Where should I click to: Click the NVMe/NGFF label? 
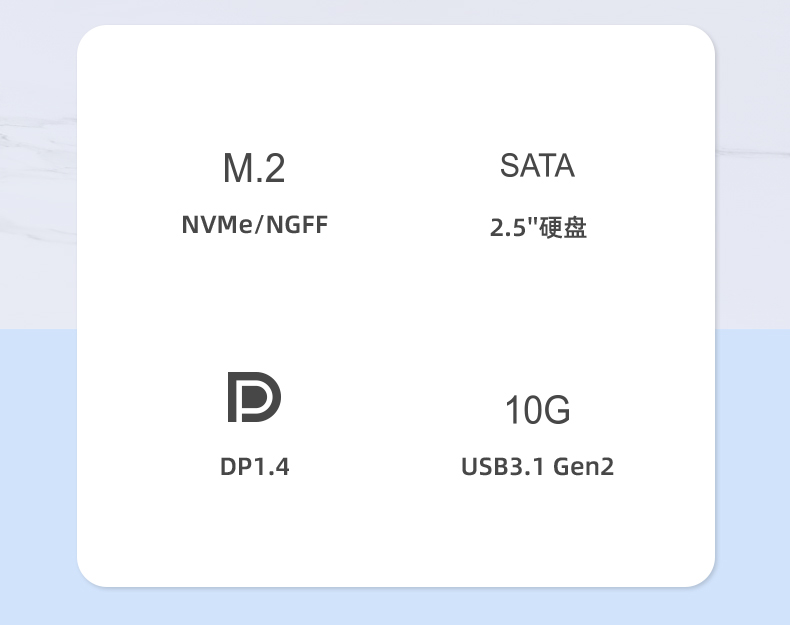tap(254, 225)
